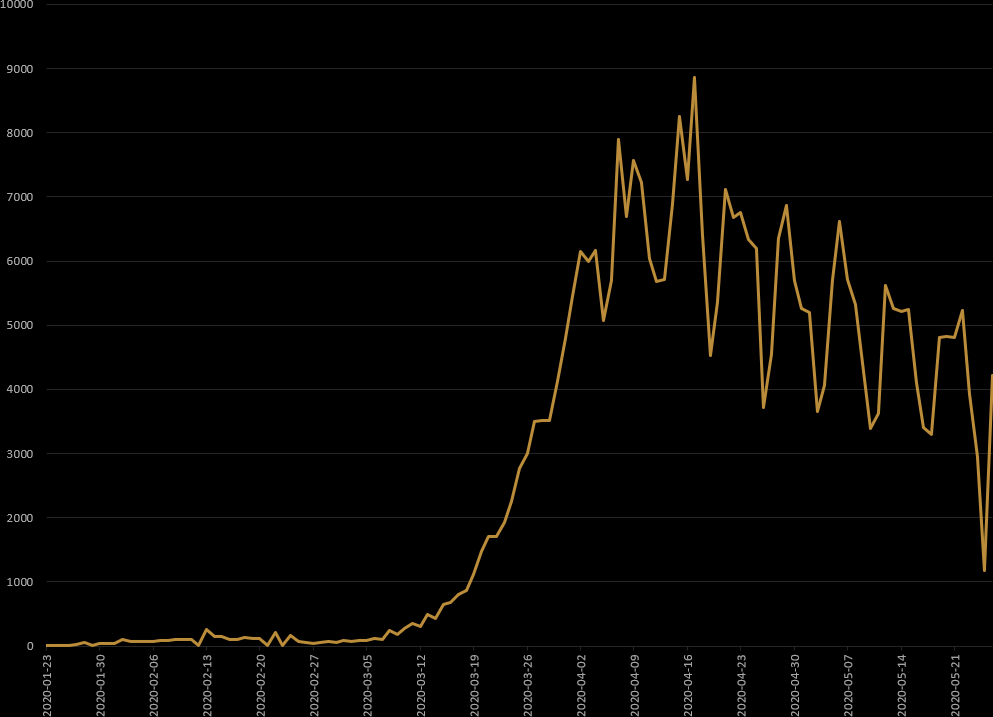
Task: Click the sharp dip near 1000 at chart end
Action: [x=984, y=570]
